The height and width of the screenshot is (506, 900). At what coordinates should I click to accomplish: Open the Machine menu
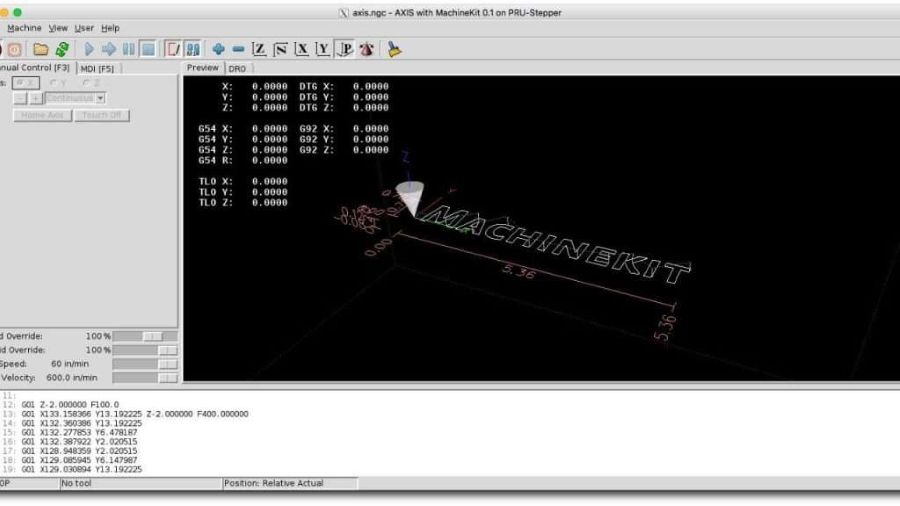point(24,28)
